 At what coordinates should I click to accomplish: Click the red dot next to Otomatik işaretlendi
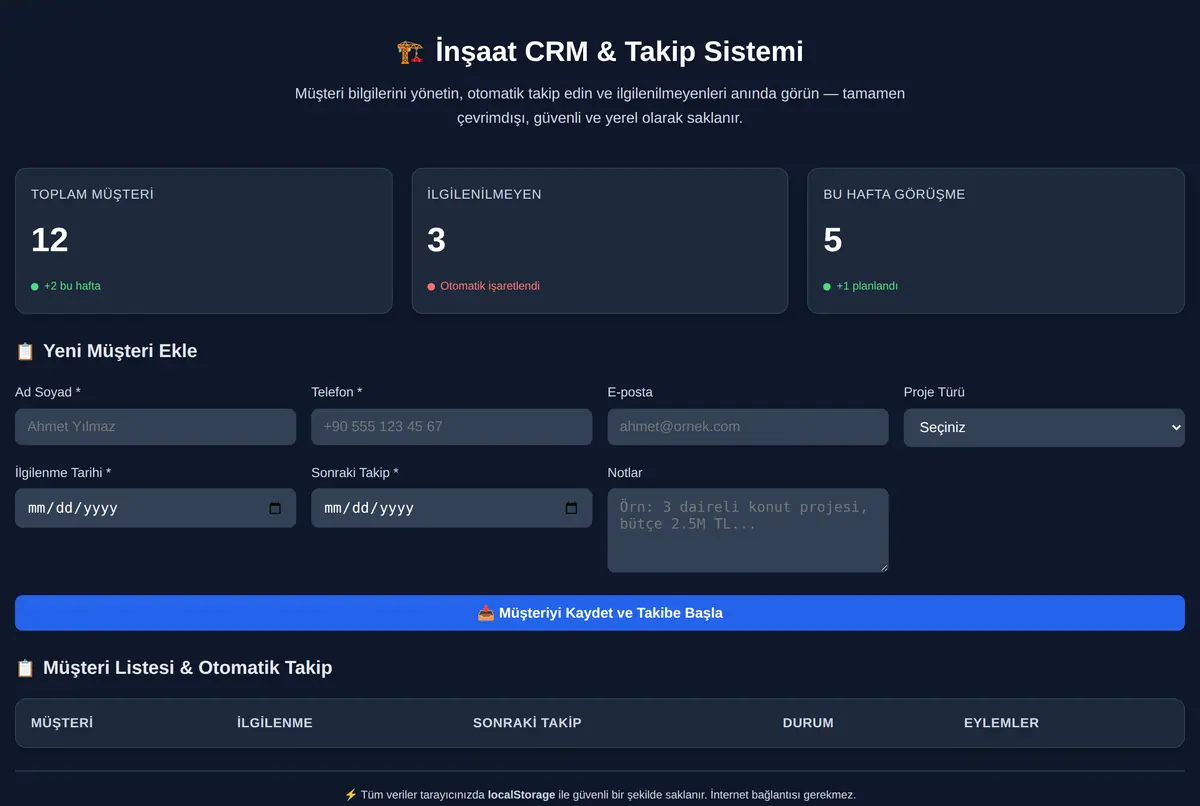(431, 287)
